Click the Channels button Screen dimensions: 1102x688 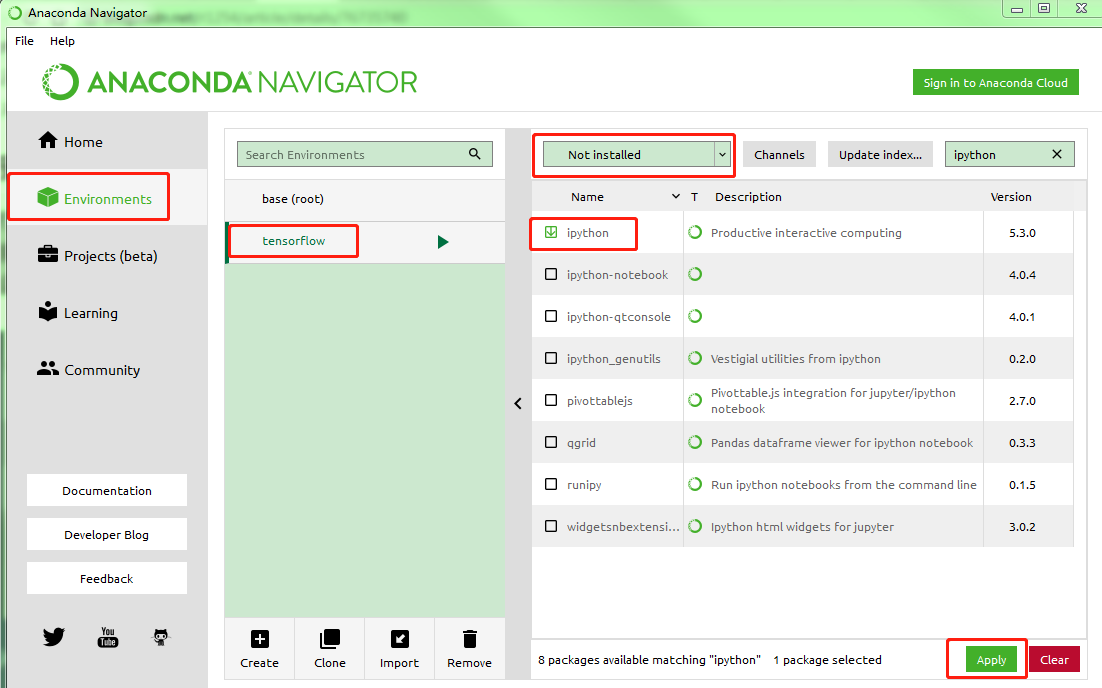click(779, 154)
